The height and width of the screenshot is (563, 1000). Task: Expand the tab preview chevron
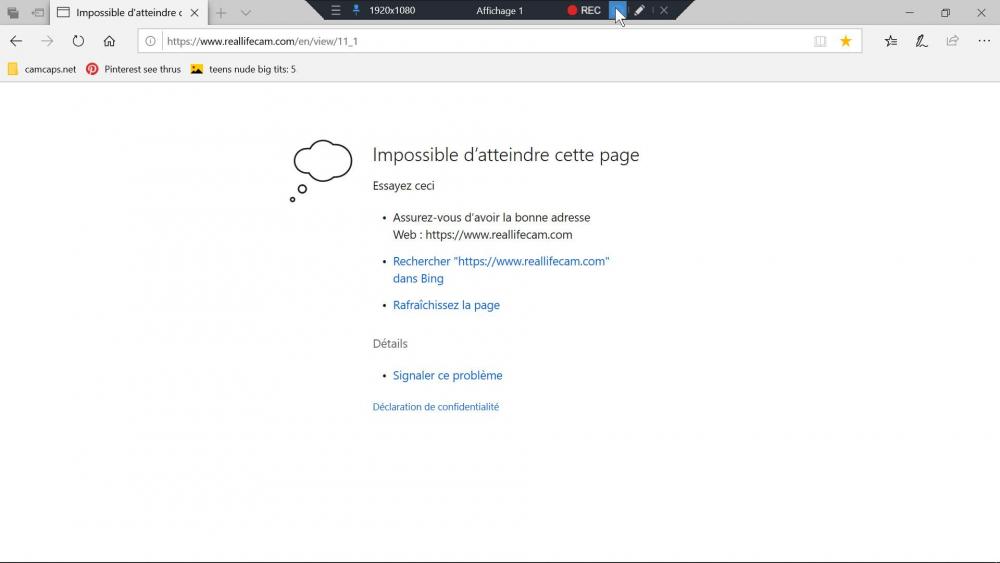pos(245,13)
